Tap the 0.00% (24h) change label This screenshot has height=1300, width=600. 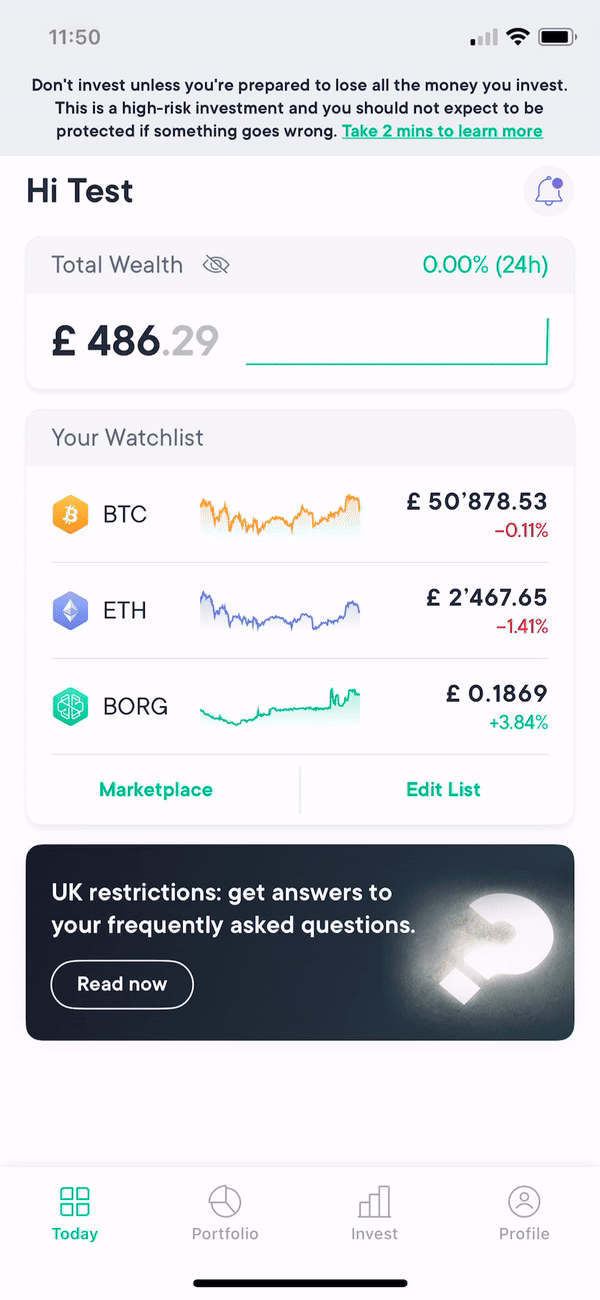(x=485, y=265)
